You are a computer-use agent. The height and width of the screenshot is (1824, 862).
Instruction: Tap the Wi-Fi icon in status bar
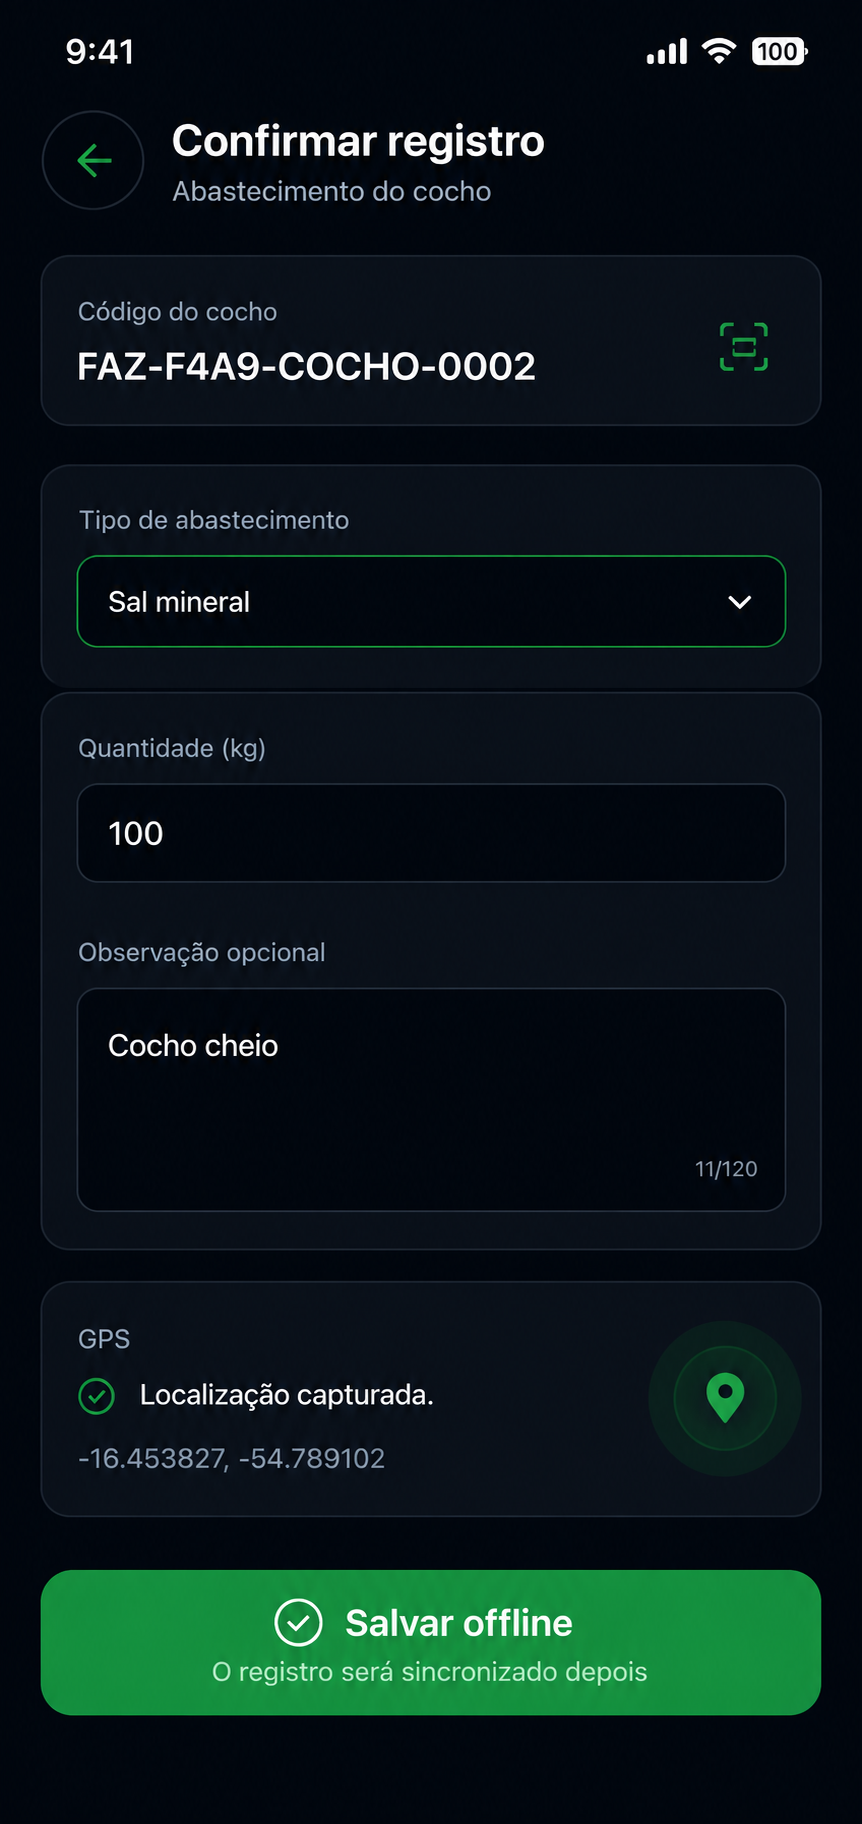point(718,51)
